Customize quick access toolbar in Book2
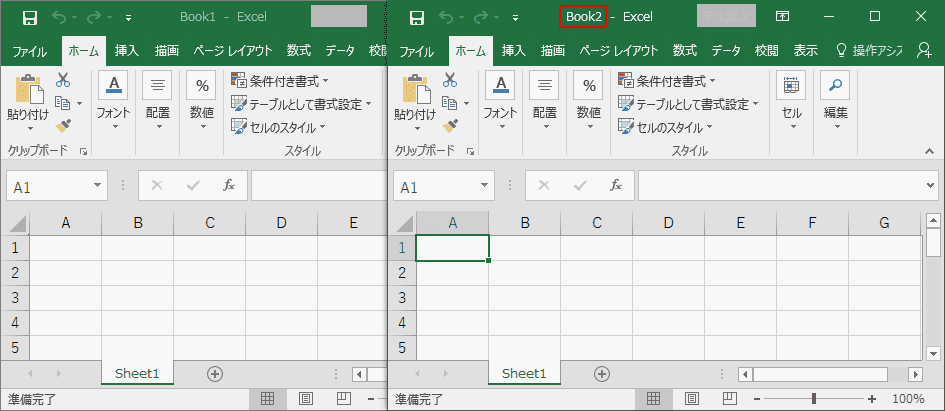The height and width of the screenshot is (411, 945). 515,18
